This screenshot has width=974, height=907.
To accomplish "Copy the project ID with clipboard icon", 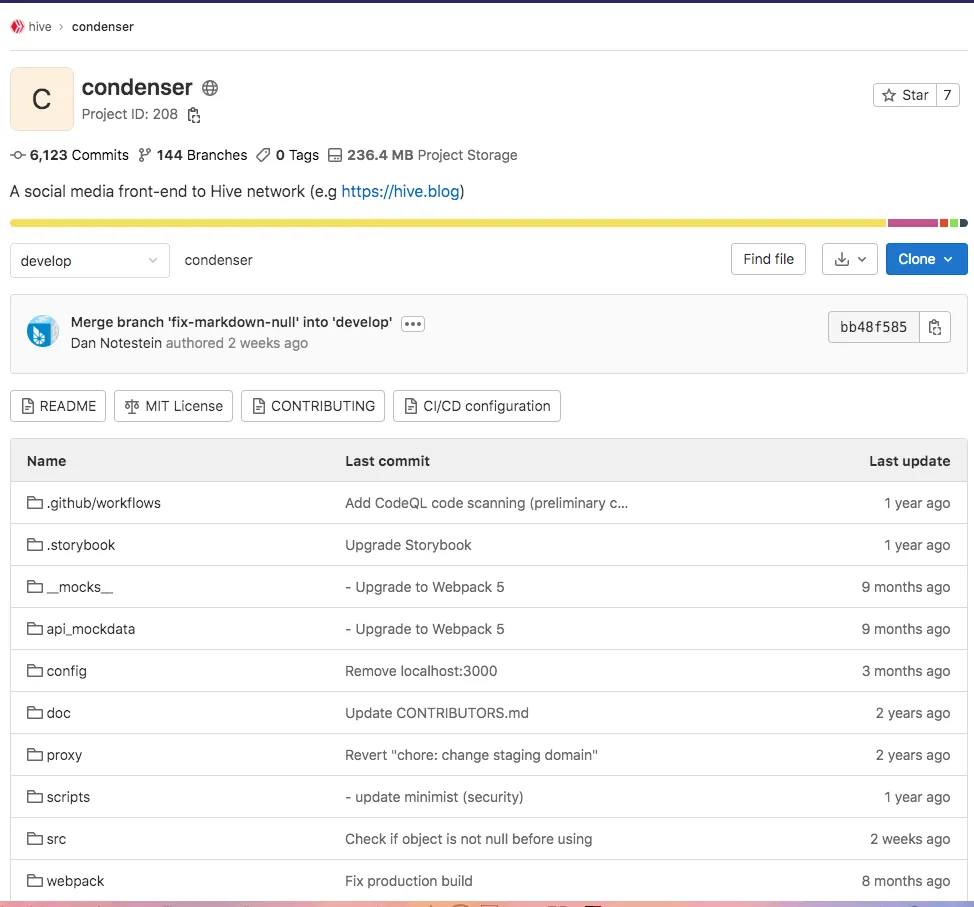I will tap(194, 115).
